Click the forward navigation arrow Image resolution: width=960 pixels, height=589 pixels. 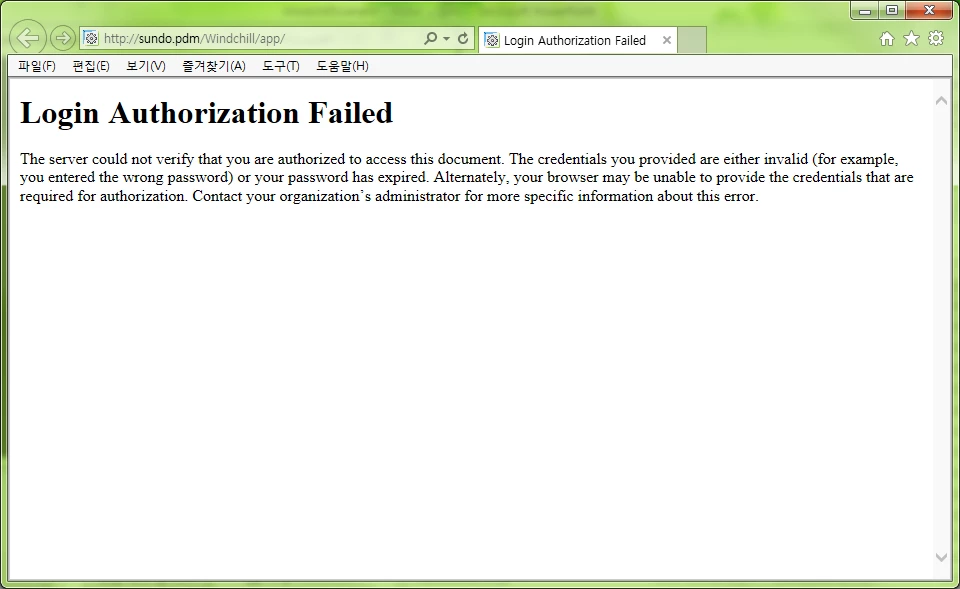pyautogui.click(x=62, y=38)
